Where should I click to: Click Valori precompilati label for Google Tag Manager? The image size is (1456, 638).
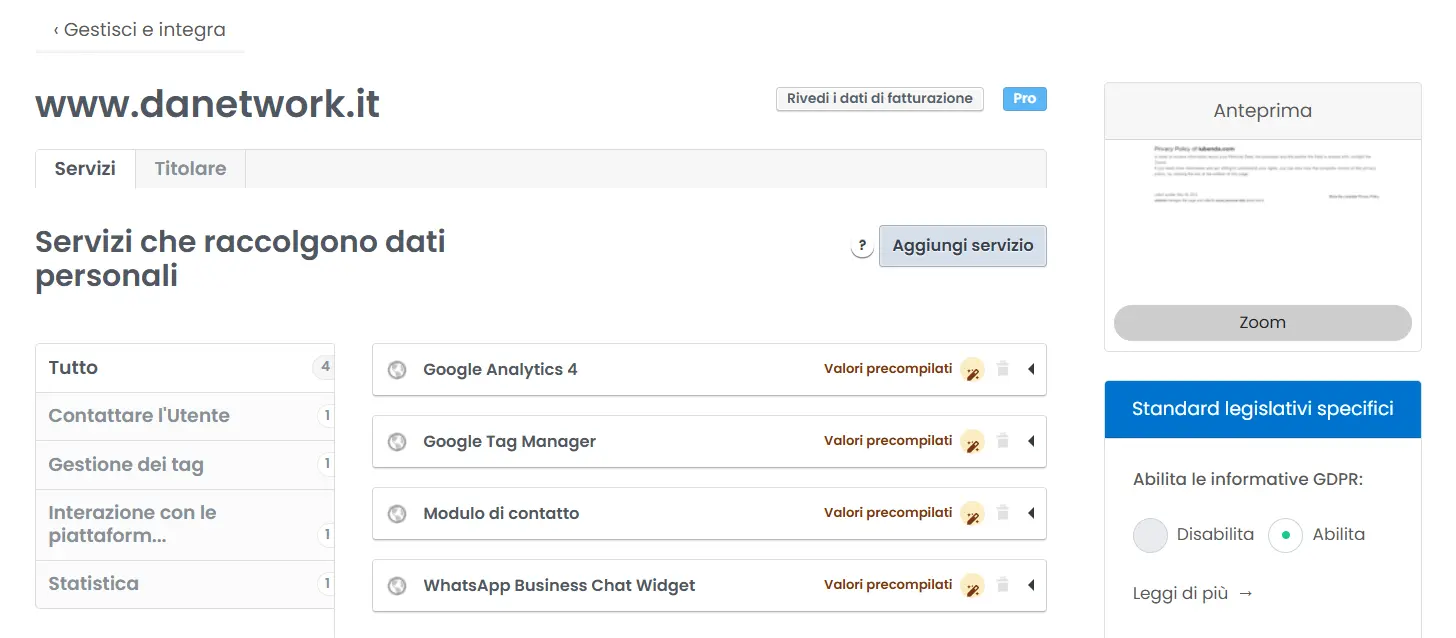point(888,441)
